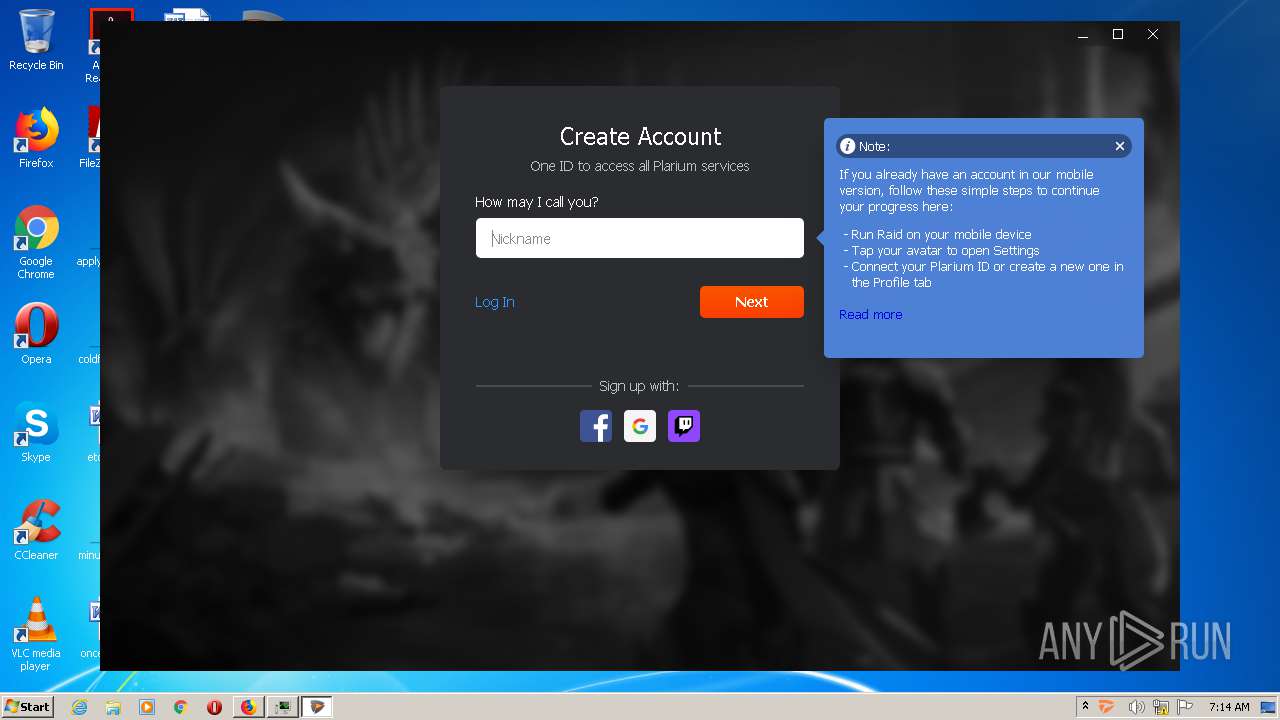Select the Skype desktop shortcut
Viewport: 1280px width, 720px height.
36,432
